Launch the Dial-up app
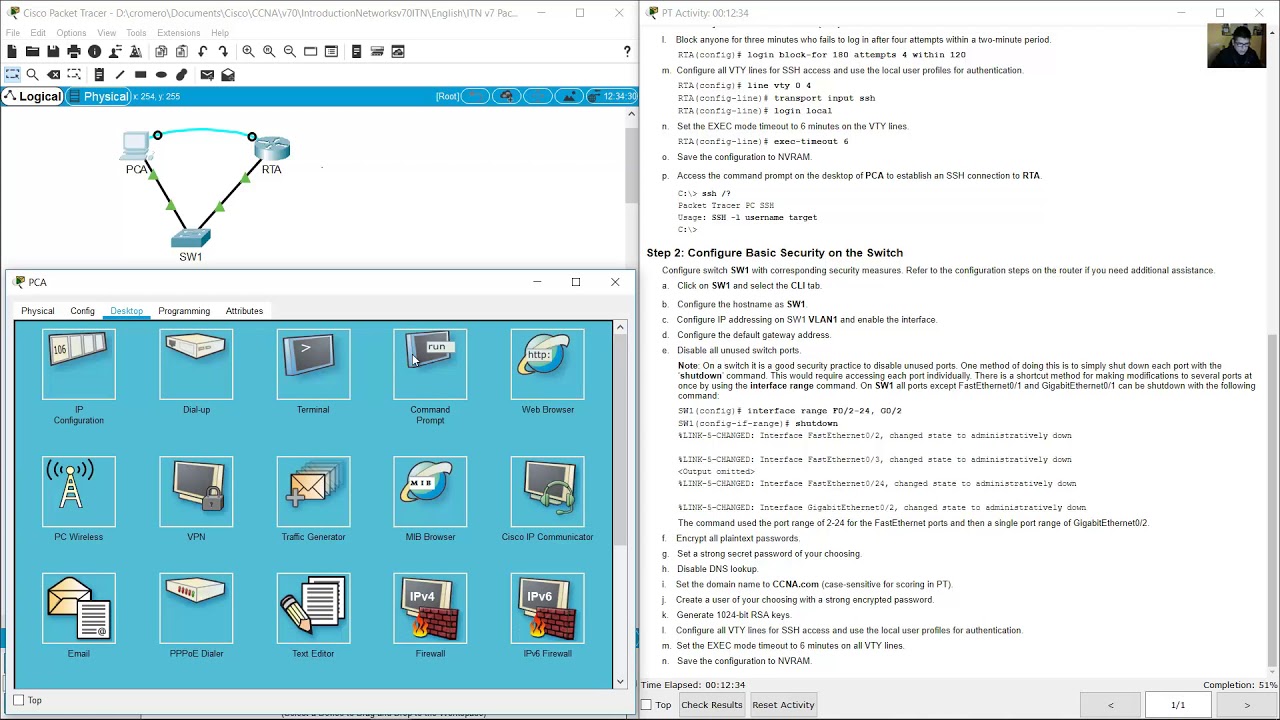 click(x=196, y=365)
